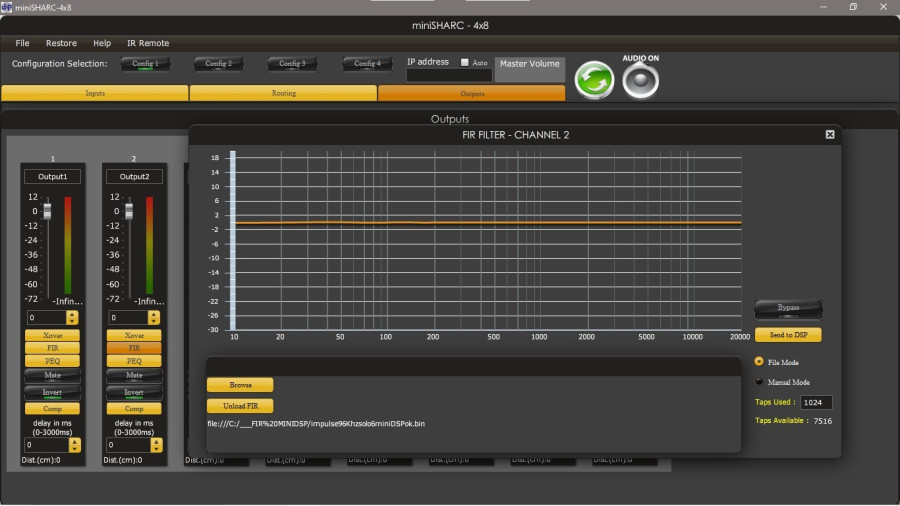
Task: Enable the Auto IP address checkbox
Action: pos(464,63)
